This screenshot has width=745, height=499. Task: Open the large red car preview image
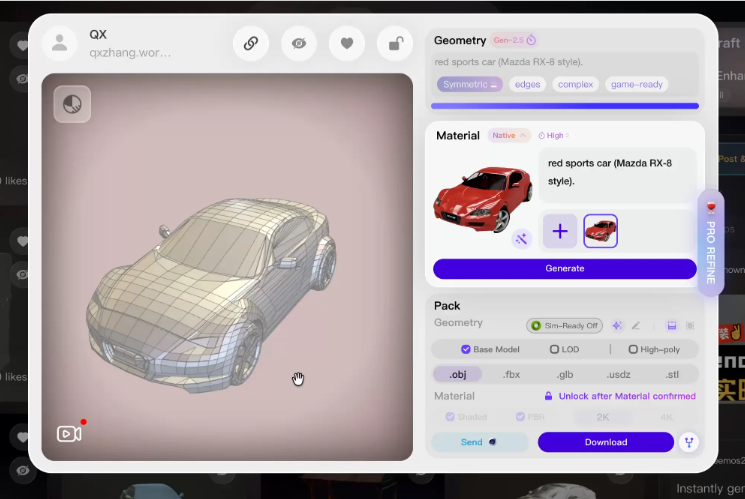pyautogui.click(x=483, y=198)
